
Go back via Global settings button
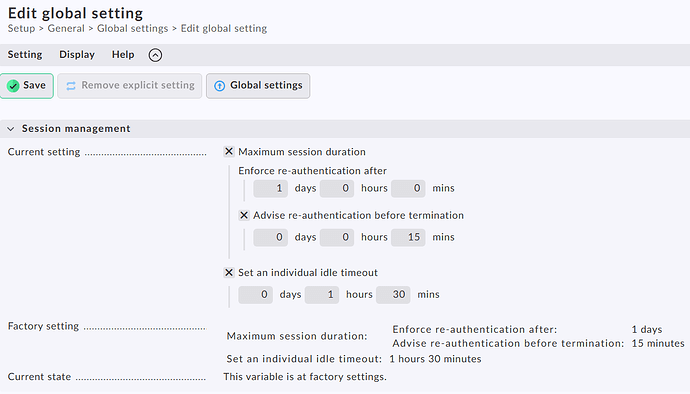pyautogui.click(x=258, y=86)
